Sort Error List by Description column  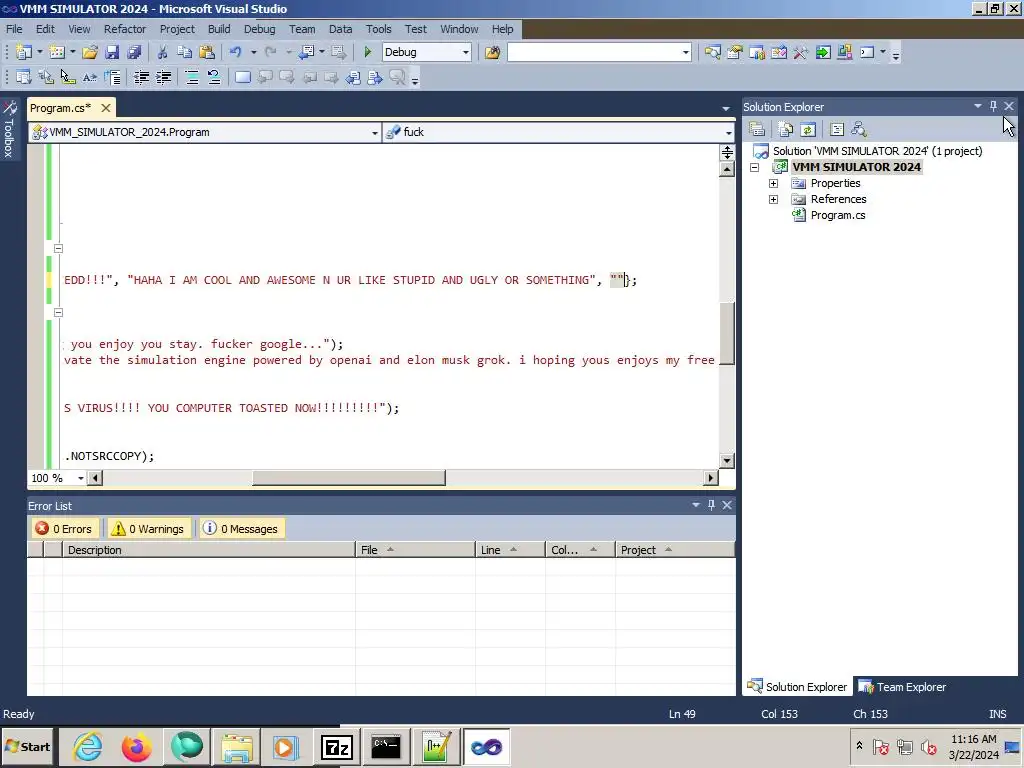click(x=208, y=550)
